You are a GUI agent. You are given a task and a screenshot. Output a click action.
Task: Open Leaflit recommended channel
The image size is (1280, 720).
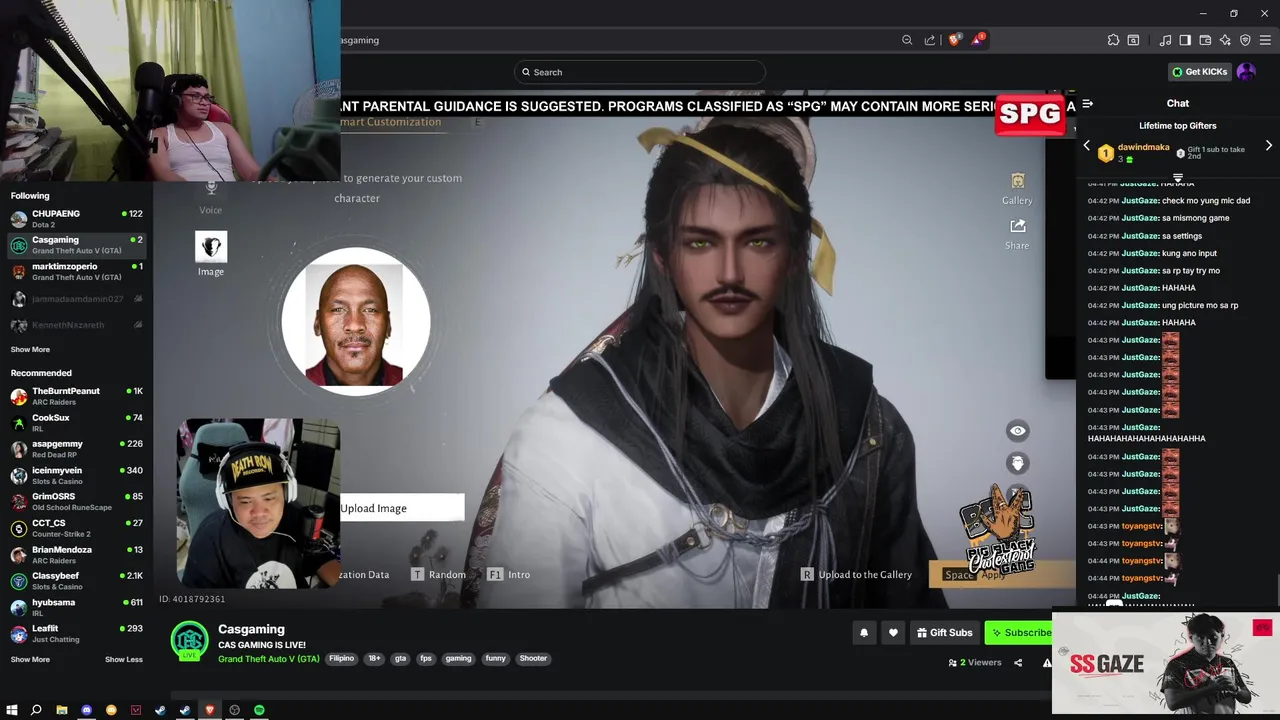coord(77,634)
